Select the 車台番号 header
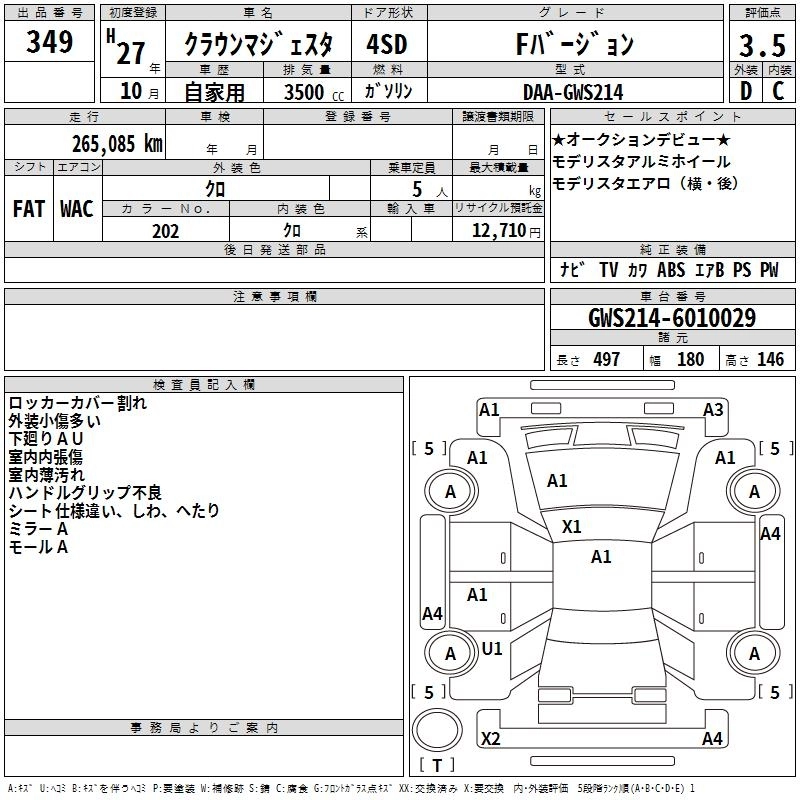 [x=672, y=296]
